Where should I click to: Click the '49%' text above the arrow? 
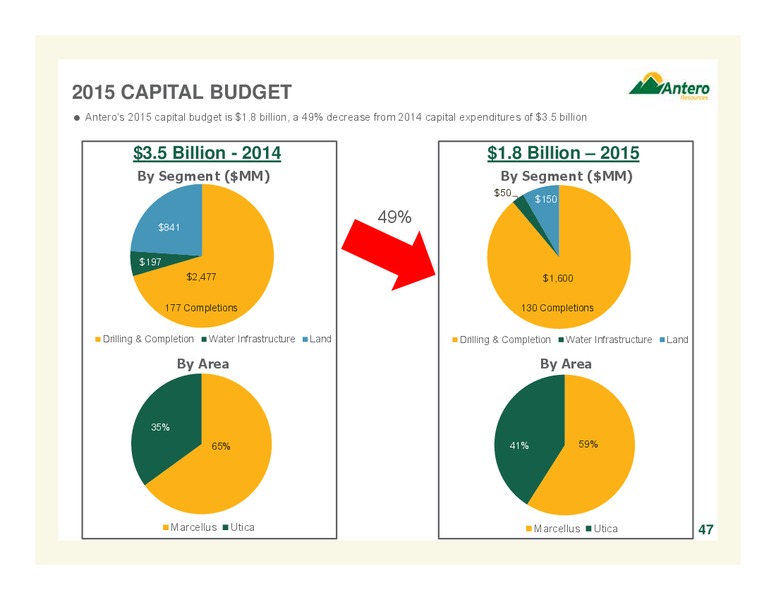click(394, 217)
